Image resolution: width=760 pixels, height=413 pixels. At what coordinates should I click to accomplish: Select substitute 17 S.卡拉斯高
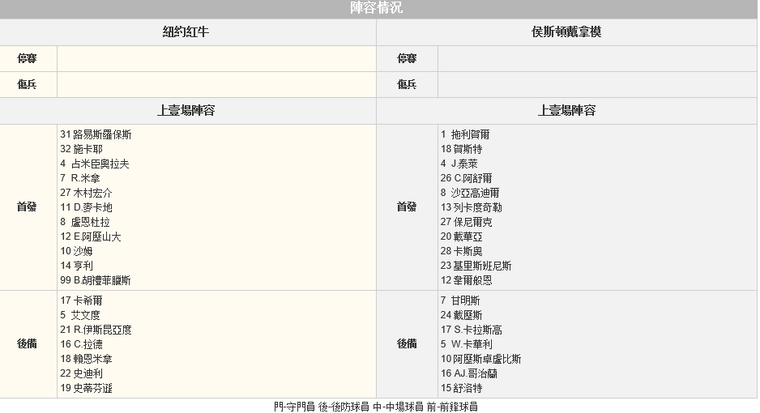(471, 330)
